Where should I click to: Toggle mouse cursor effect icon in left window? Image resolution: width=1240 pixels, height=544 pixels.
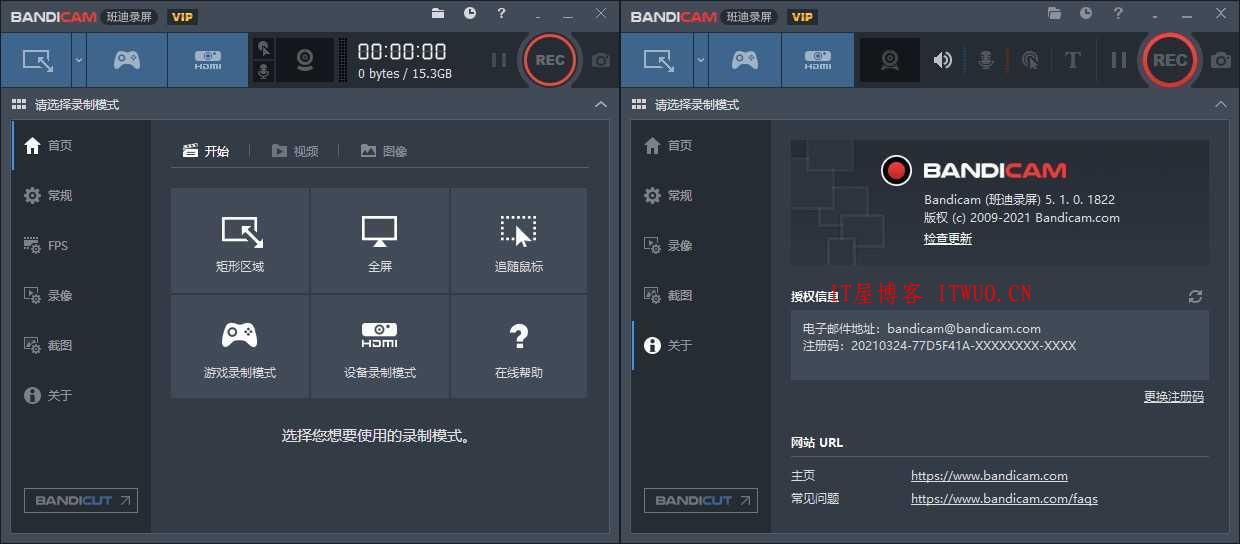pyautogui.click(x=263, y=48)
